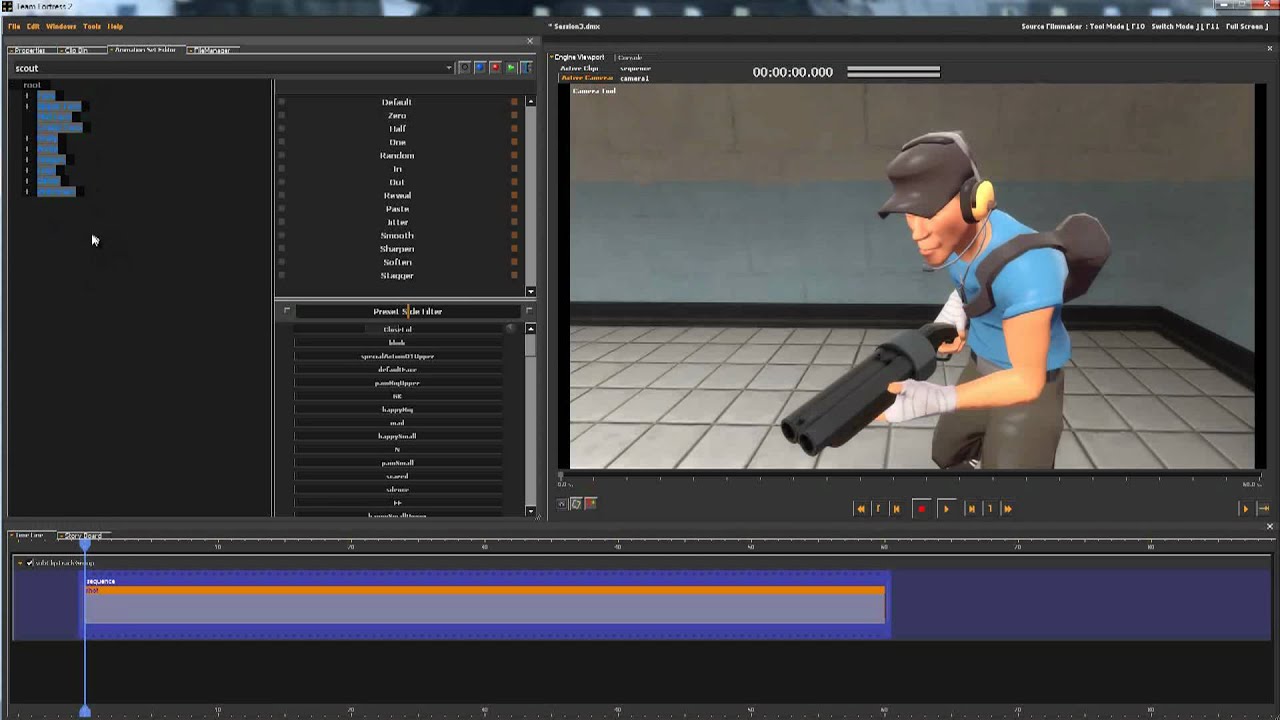Click the blue sphere toolbar icon
The width and height of the screenshot is (1280, 720).
pyautogui.click(x=480, y=68)
